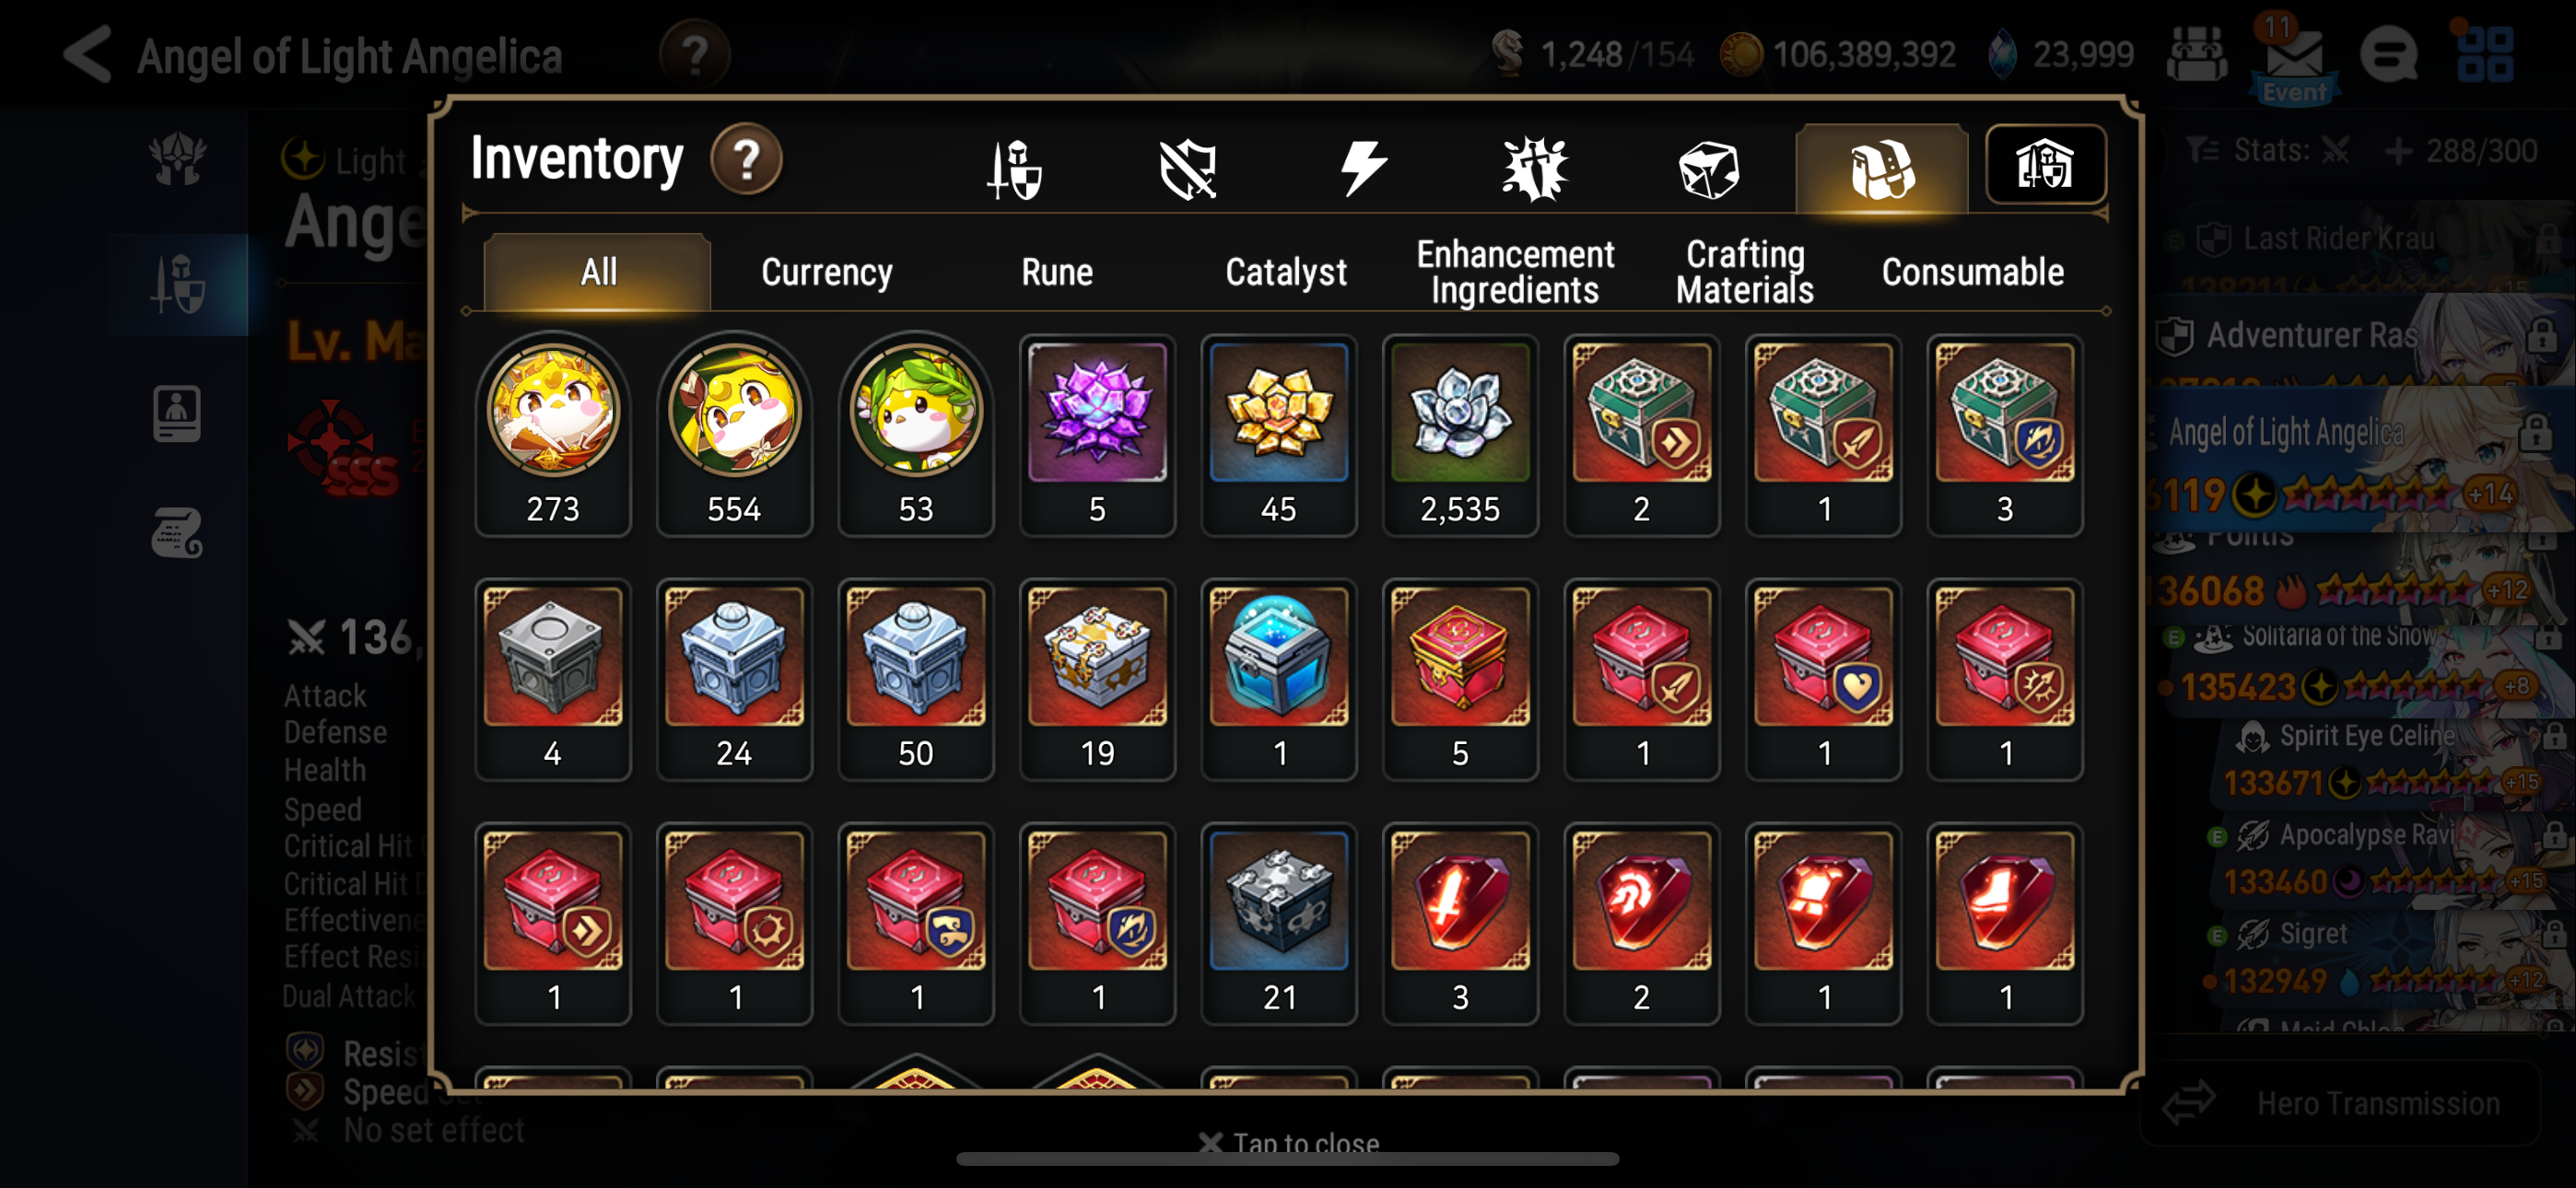The width and height of the screenshot is (2576, 1188).
Task: Go back from Angel of Light Angelica
Action: [88, 54]
